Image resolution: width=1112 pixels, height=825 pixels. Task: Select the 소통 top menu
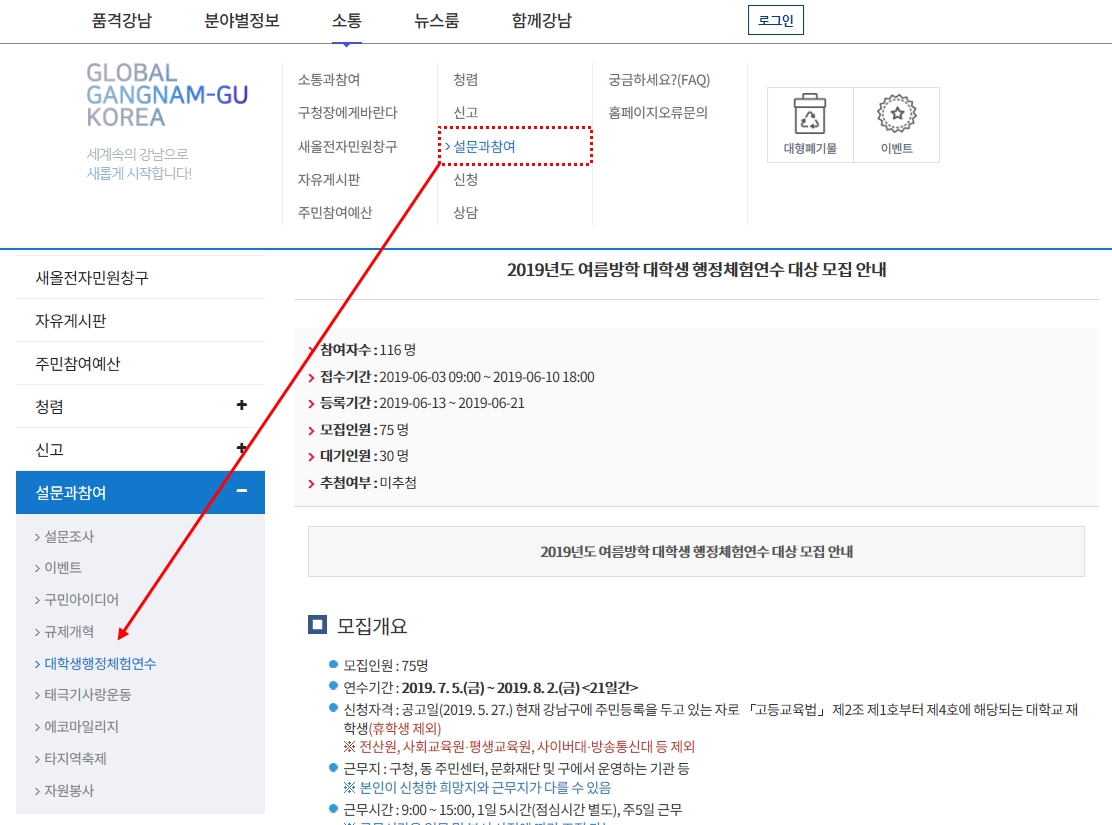point(347,21)
